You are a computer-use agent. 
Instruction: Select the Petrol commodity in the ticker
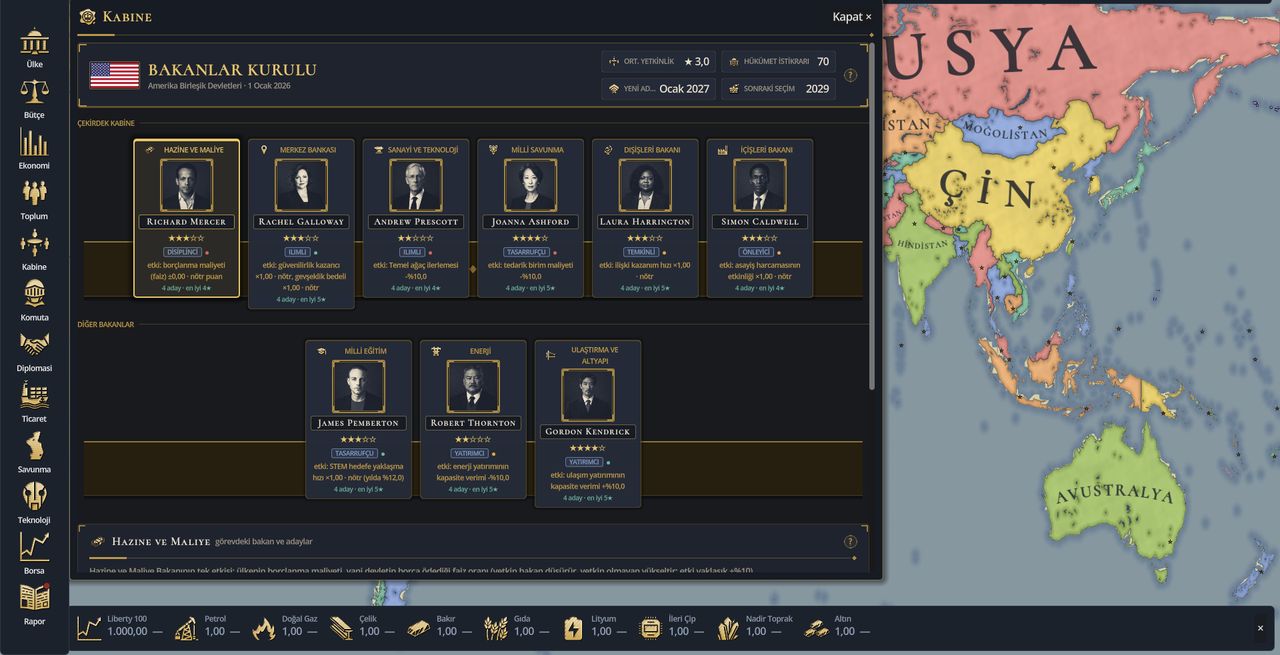206,627
